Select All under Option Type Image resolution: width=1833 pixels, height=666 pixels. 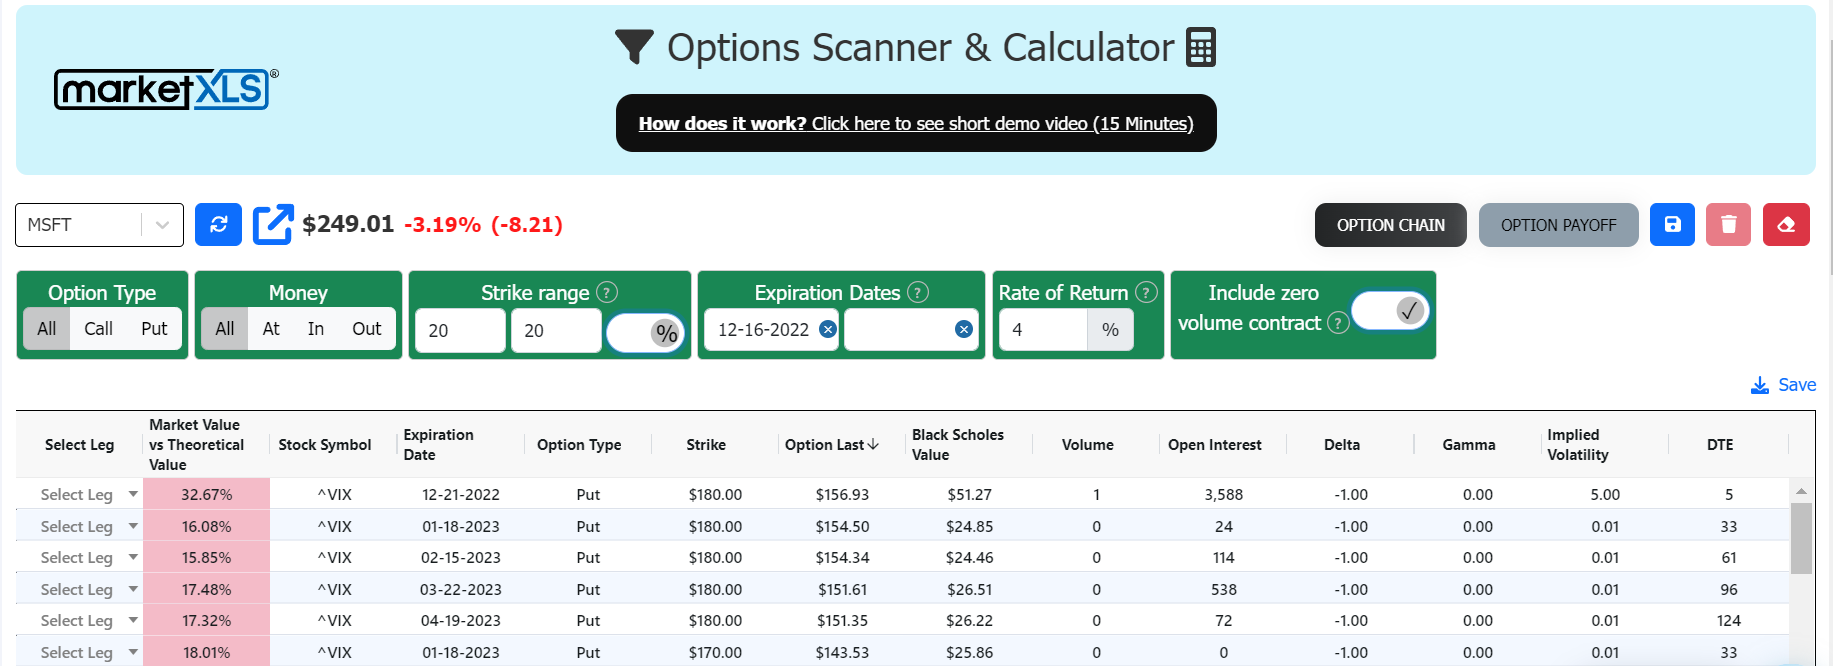[x=47, y=328]
